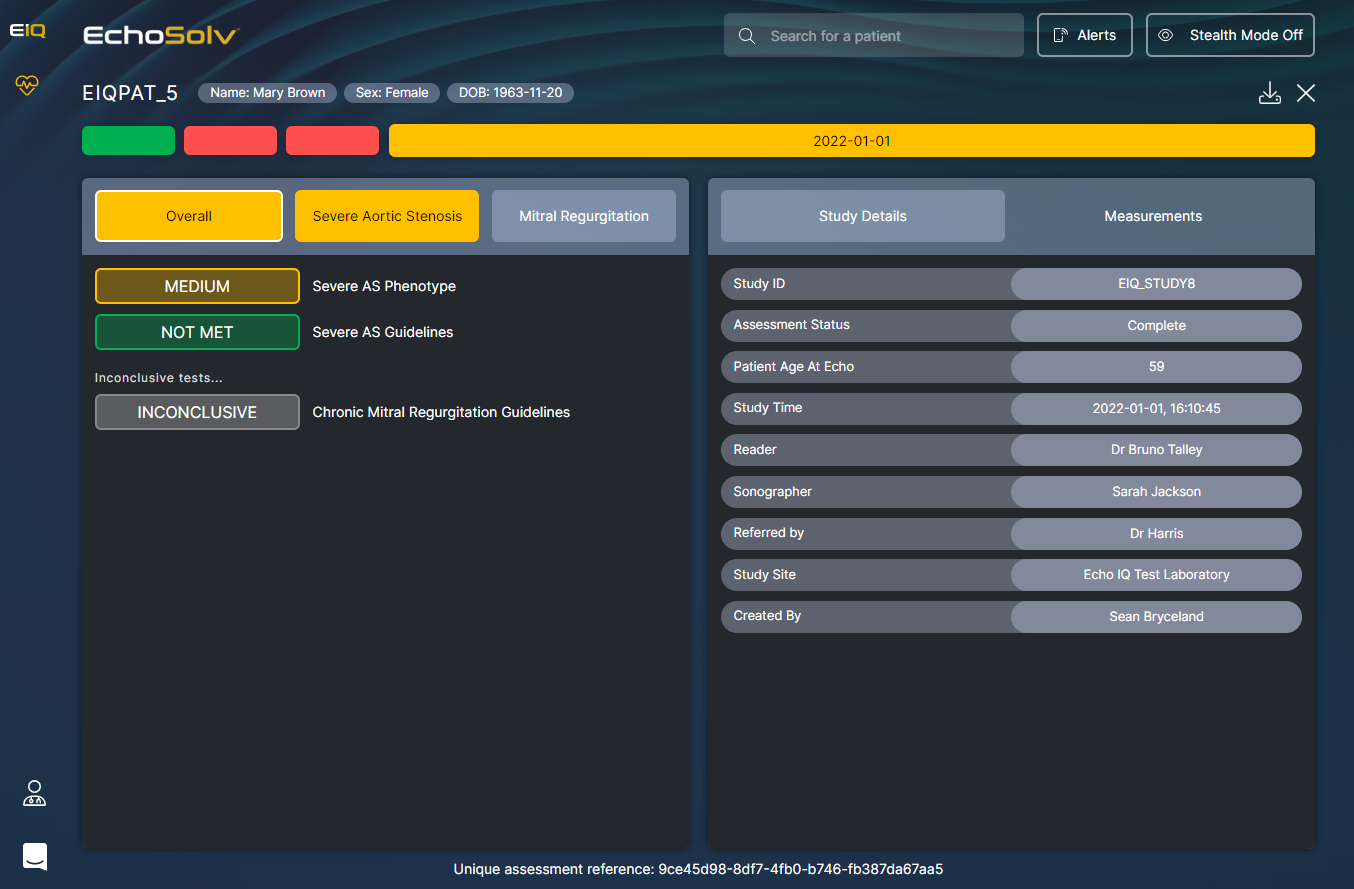1354x889 pixels.
Task: Open the Alerts panel
Action: click(x=1084, y=35)
